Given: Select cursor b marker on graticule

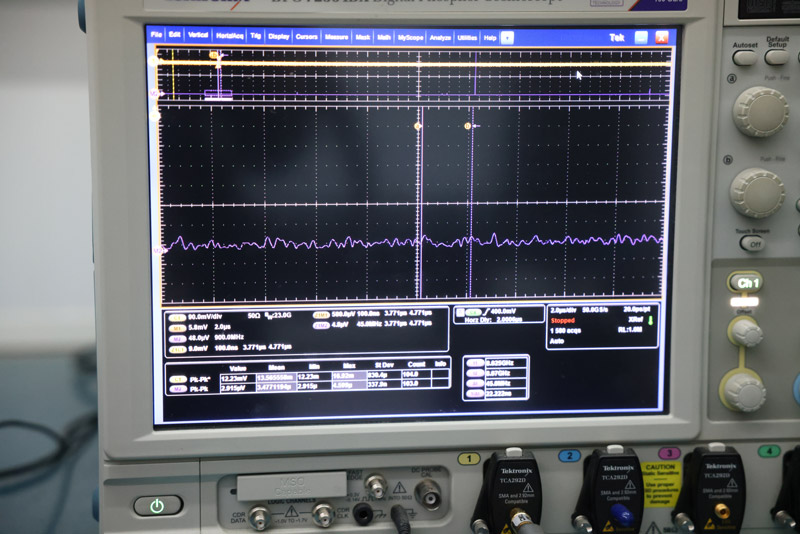Looking at the screenshot, I should click(x=467, y=126).
